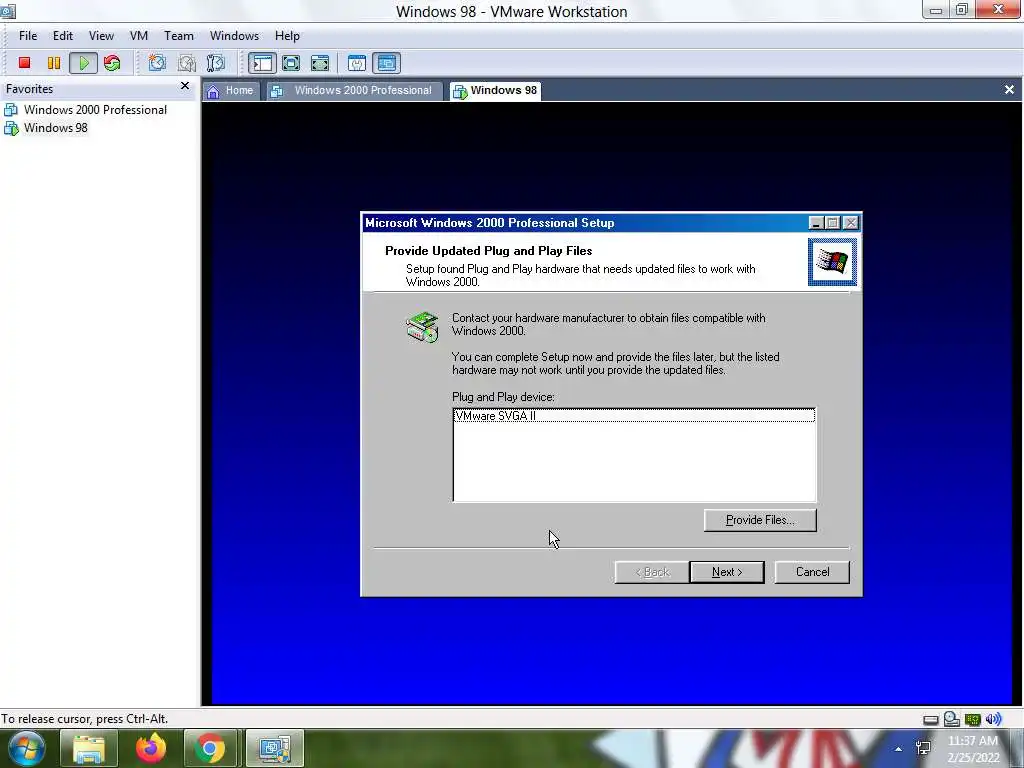Click the network adapter status bar icon
The width and height of the screenshot is (1024, 768).
pyautogui.click(x=973, y=720)
